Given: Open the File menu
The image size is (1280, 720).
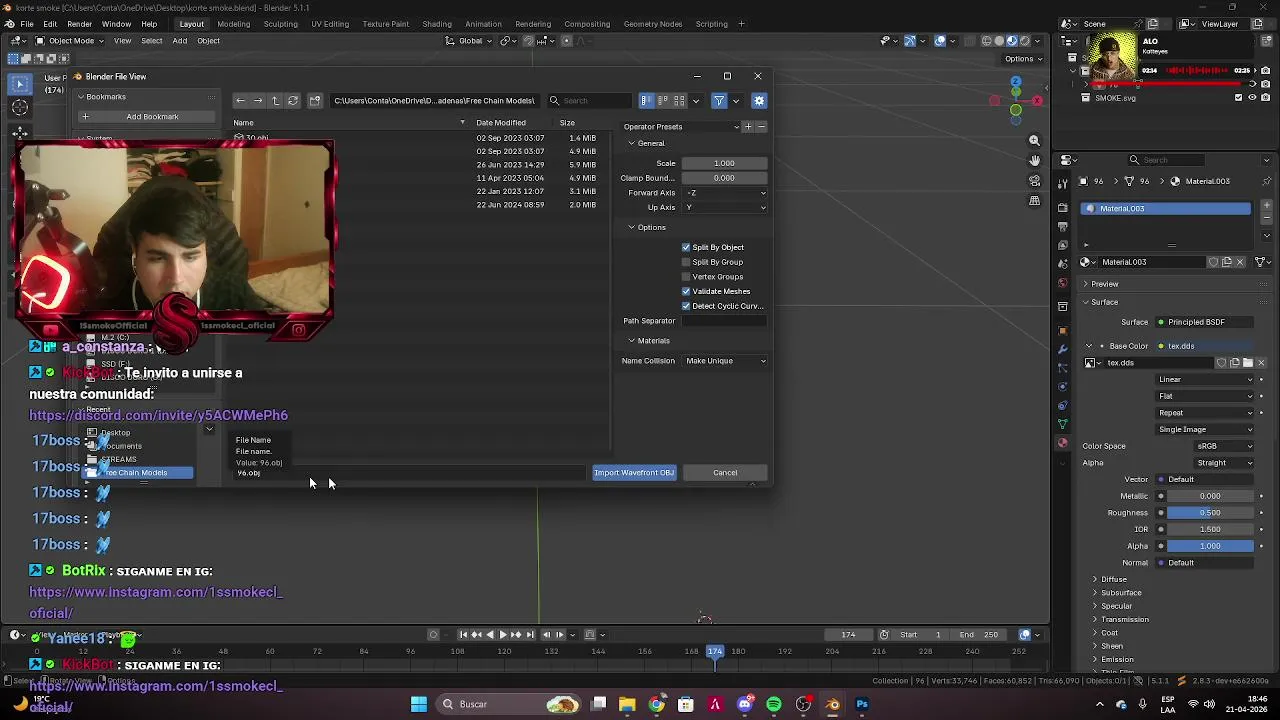Looking at the screenshot, I should point(27,24).
